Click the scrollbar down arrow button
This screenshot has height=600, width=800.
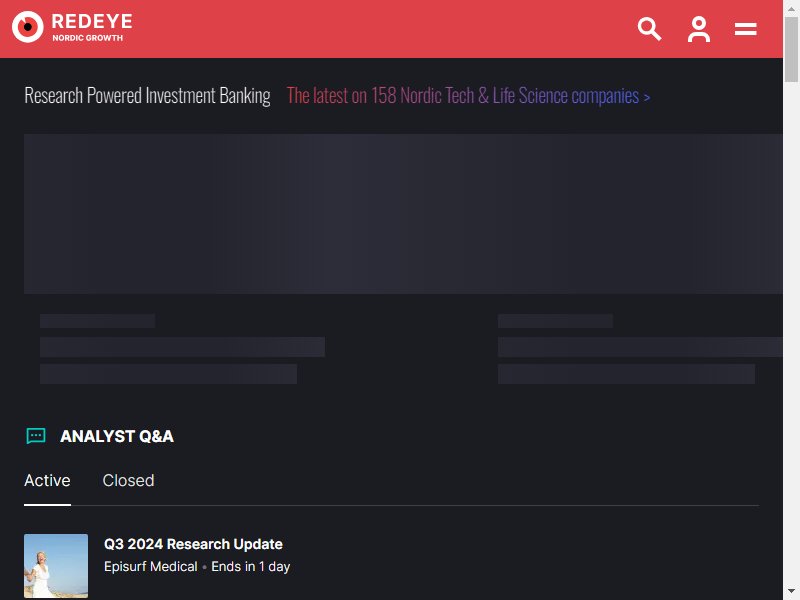pos(791,591)
